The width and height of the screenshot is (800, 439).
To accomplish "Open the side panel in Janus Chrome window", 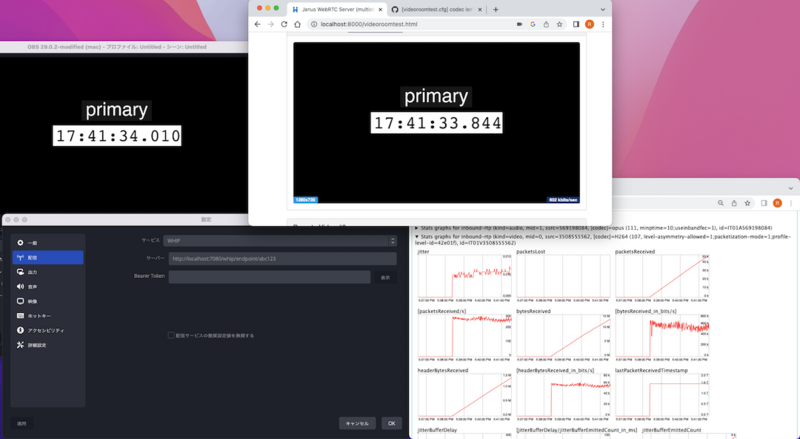I will click(x=576, y=24).
